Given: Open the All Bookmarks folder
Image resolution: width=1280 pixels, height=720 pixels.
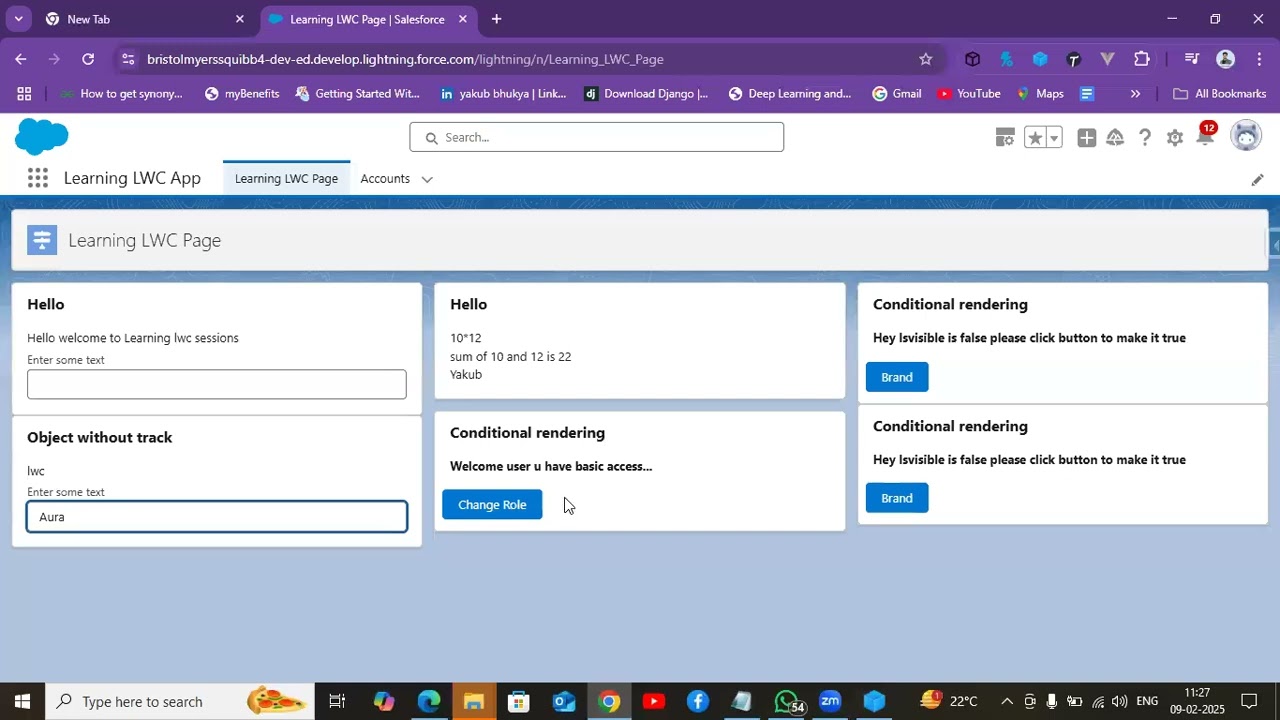Looking at the screenshot, I should click(x=1219, y=93).
